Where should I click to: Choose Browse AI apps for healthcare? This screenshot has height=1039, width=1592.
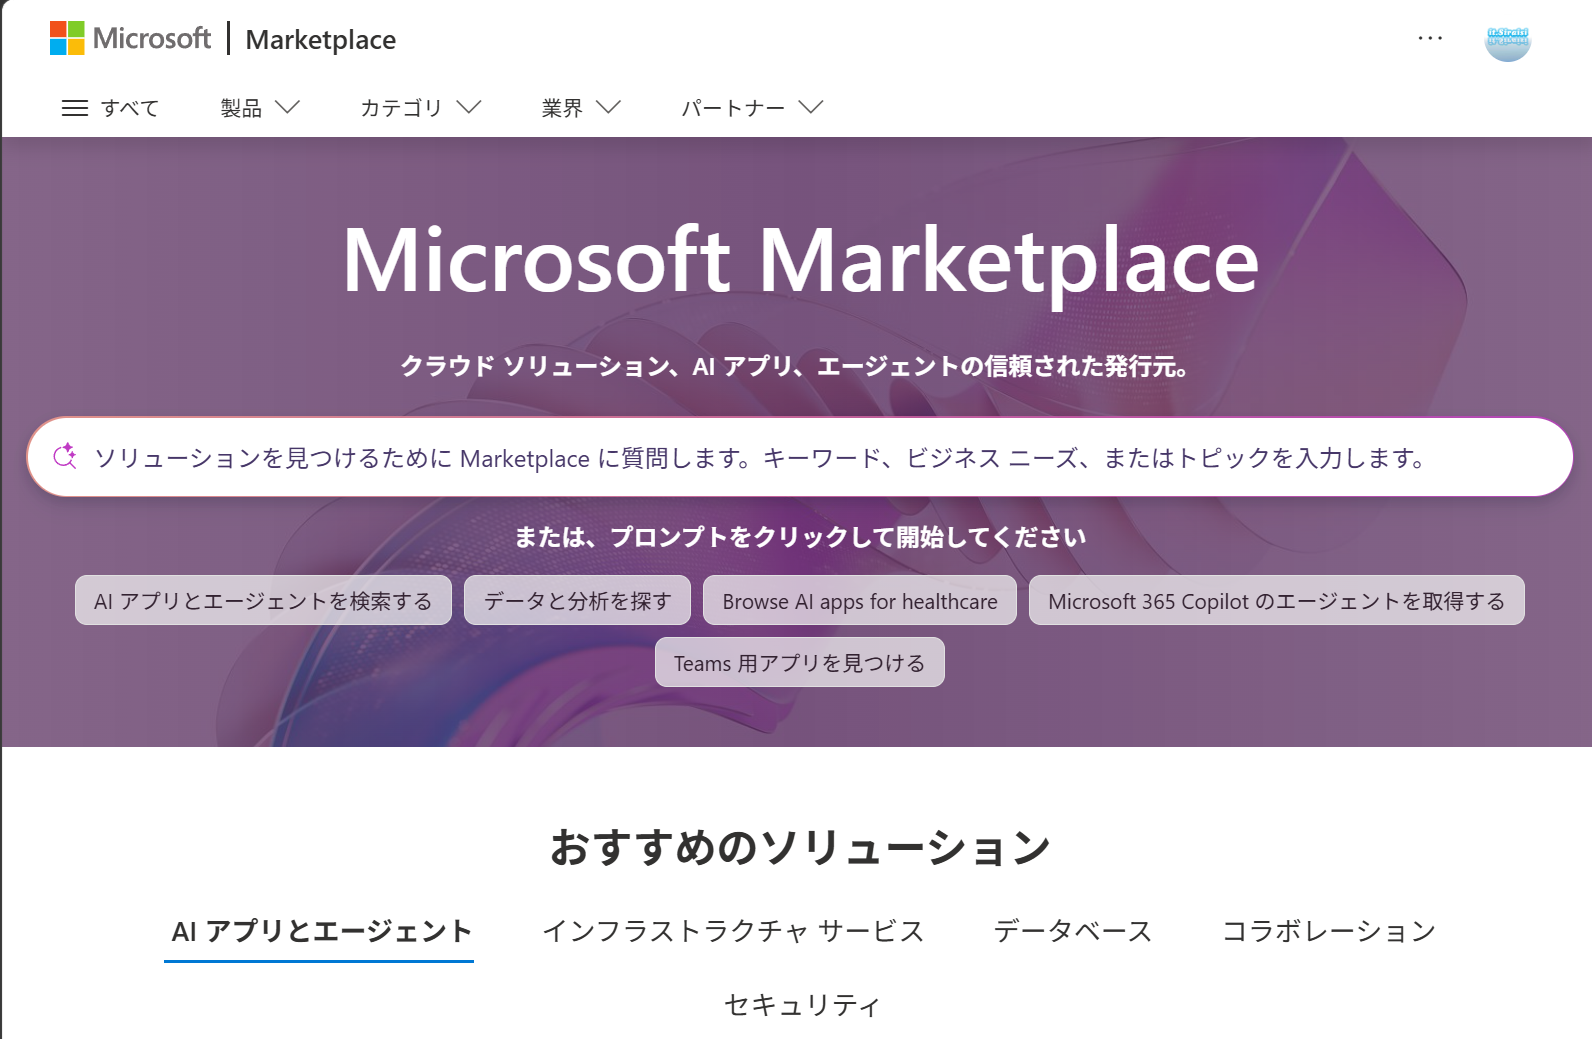click(860, 600)
